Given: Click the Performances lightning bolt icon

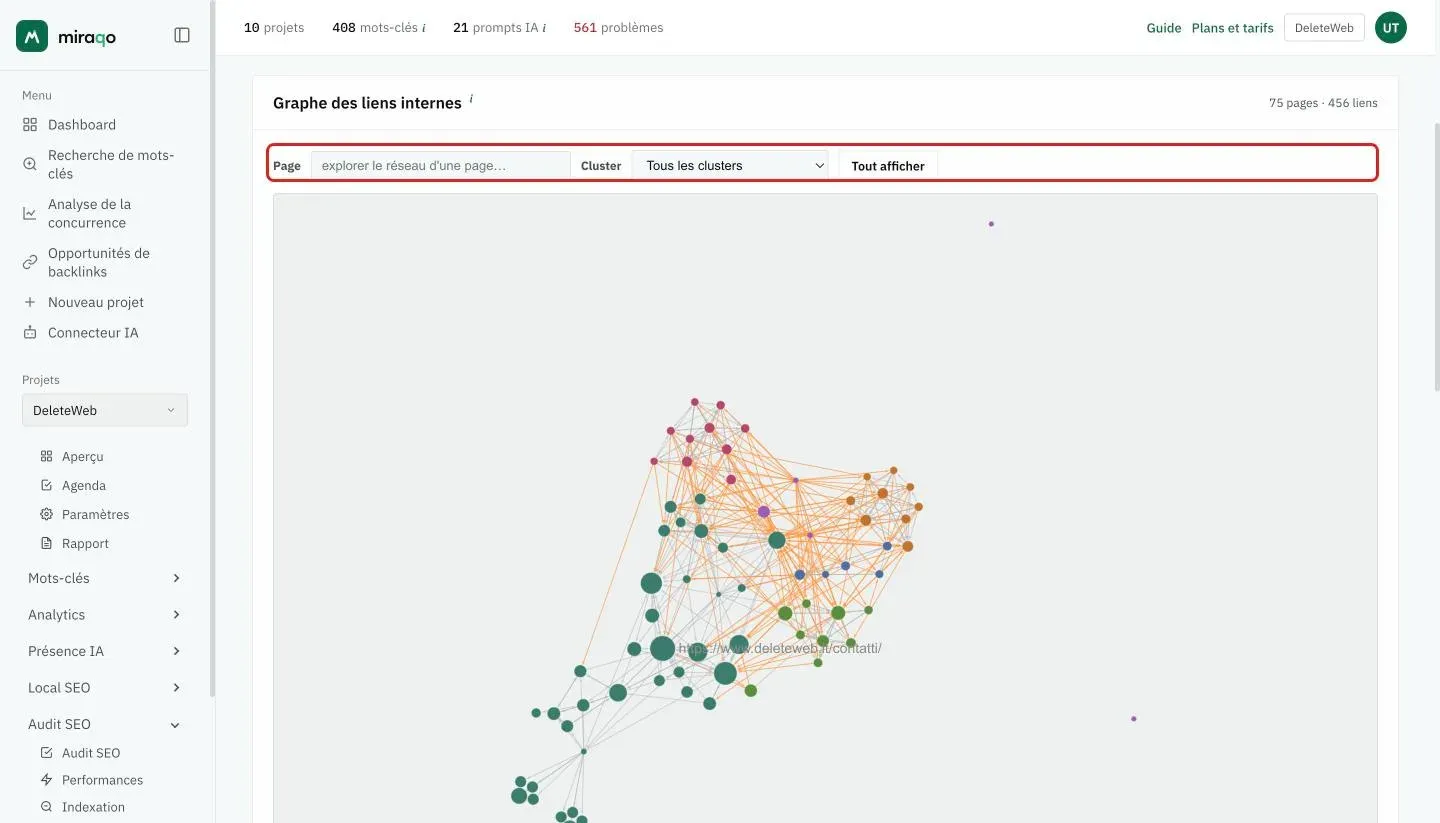Looking at the screenshot, I should [46, 780].
